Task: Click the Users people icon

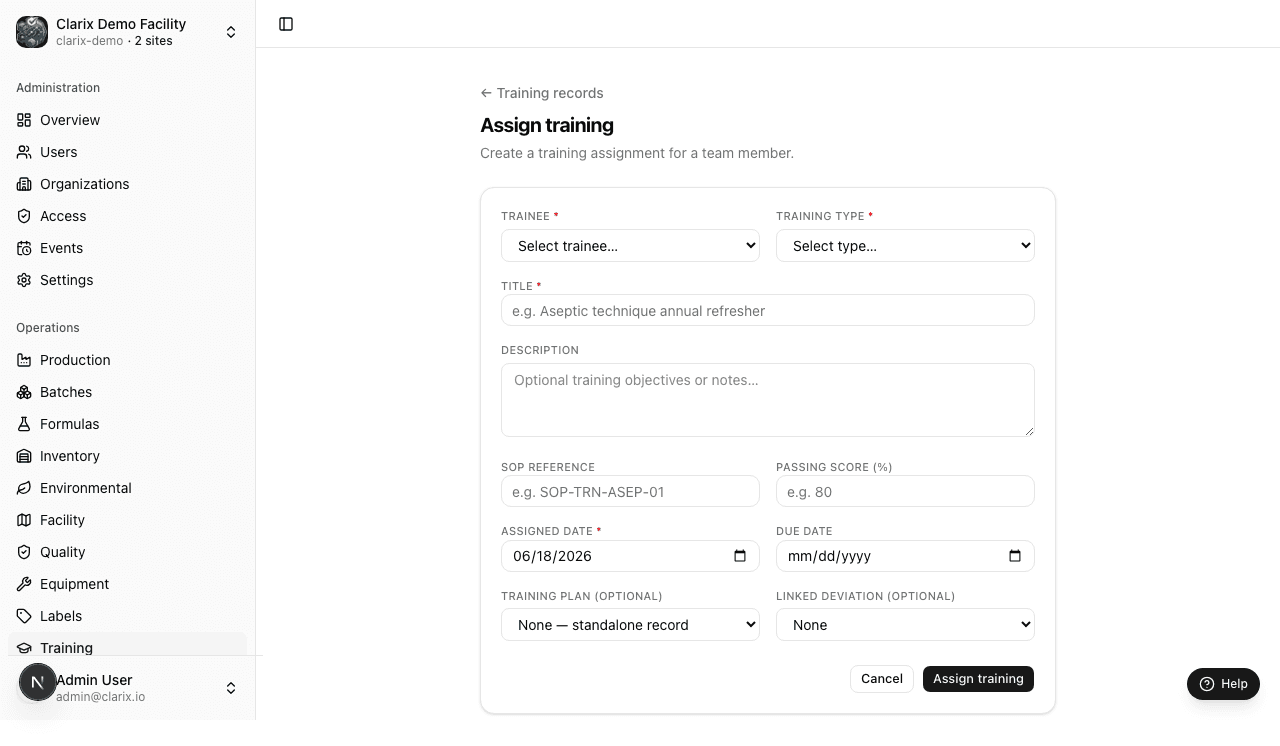Action: [x=24, y=152]
